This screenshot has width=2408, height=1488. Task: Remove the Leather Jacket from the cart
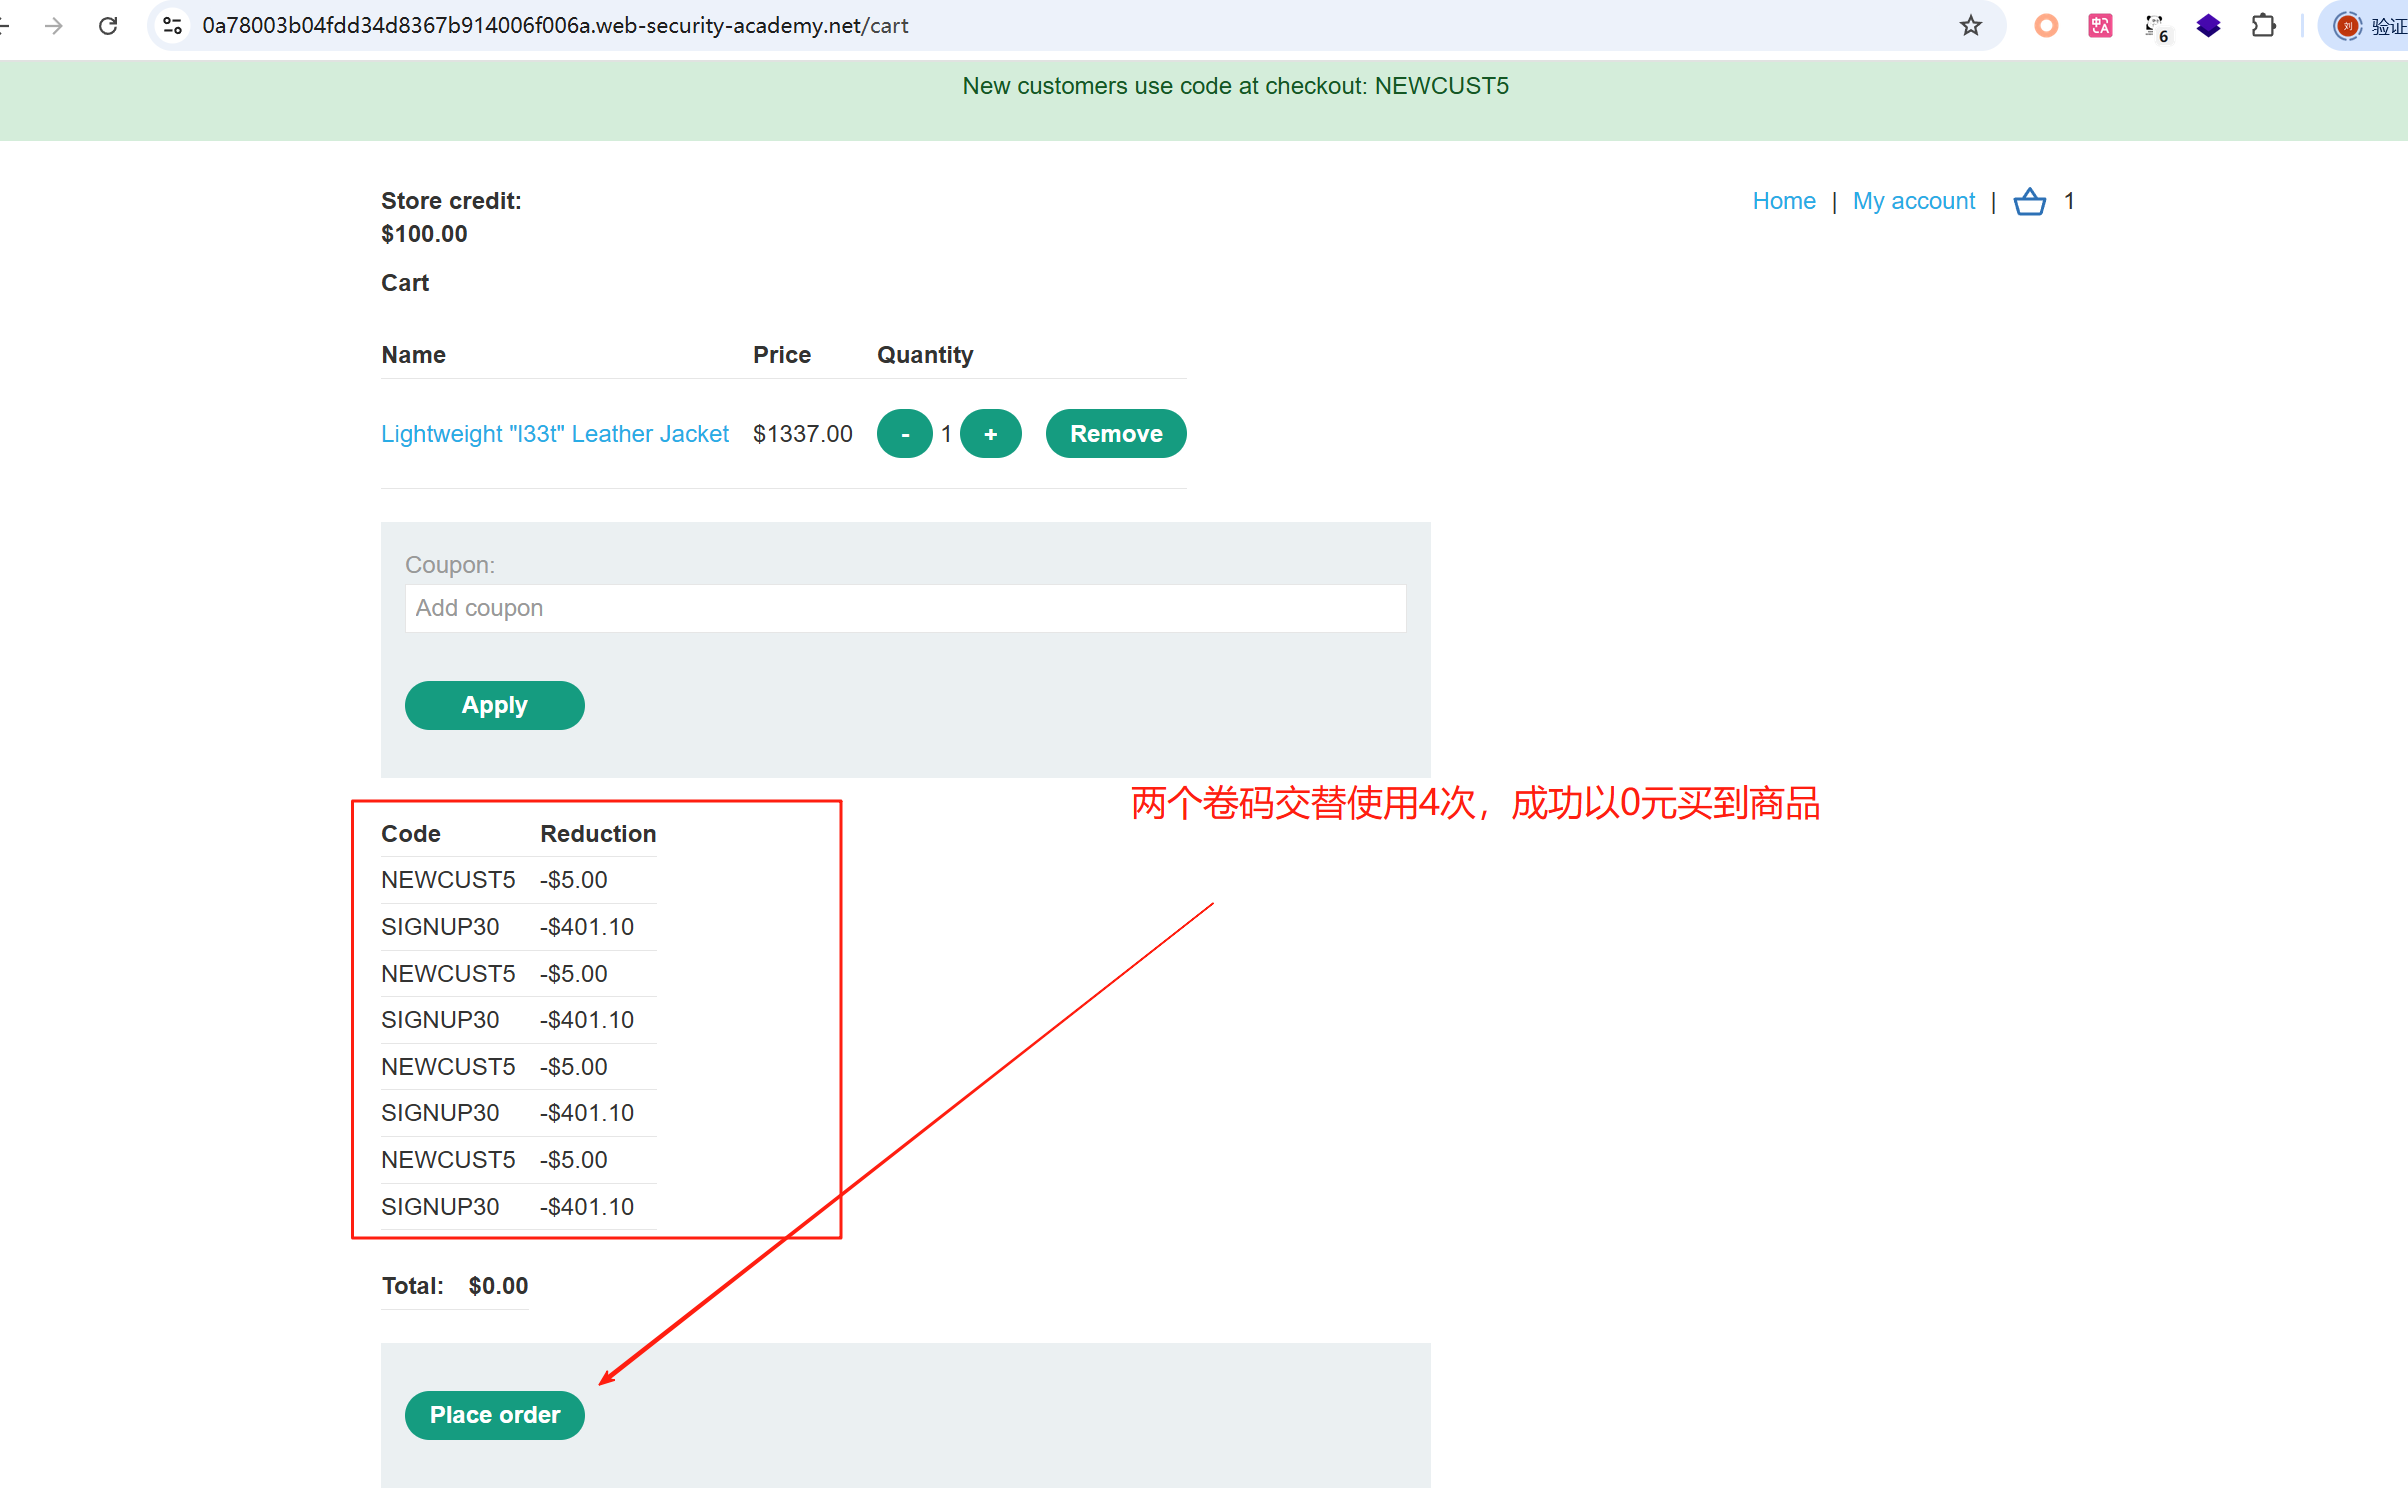pos(1116,434)
